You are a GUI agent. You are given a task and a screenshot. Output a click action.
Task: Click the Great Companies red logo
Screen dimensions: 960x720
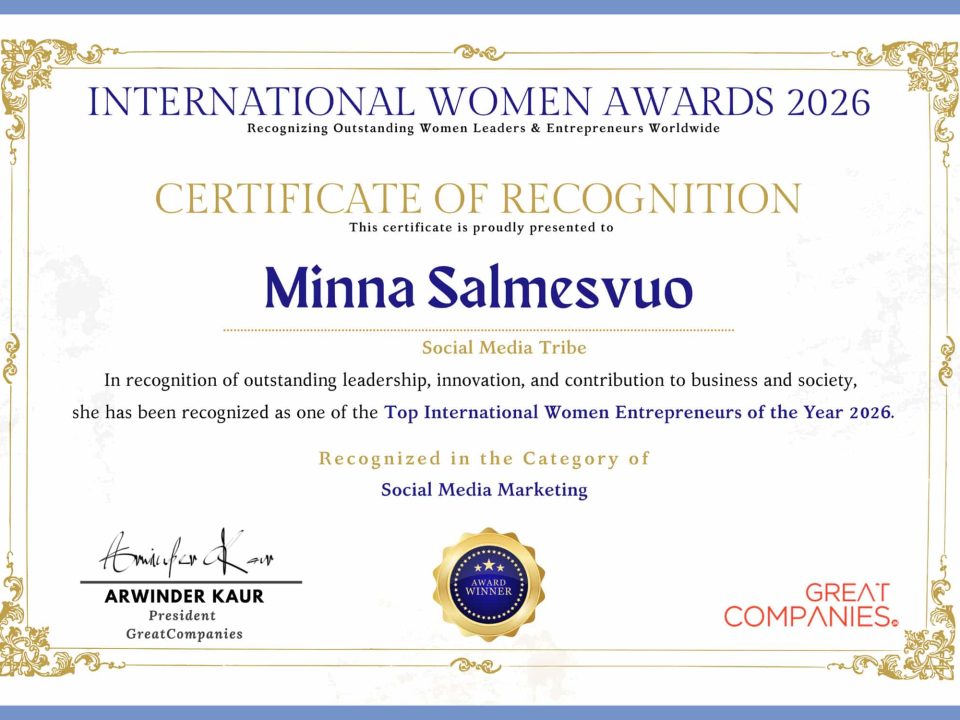(x=811, y=605)
